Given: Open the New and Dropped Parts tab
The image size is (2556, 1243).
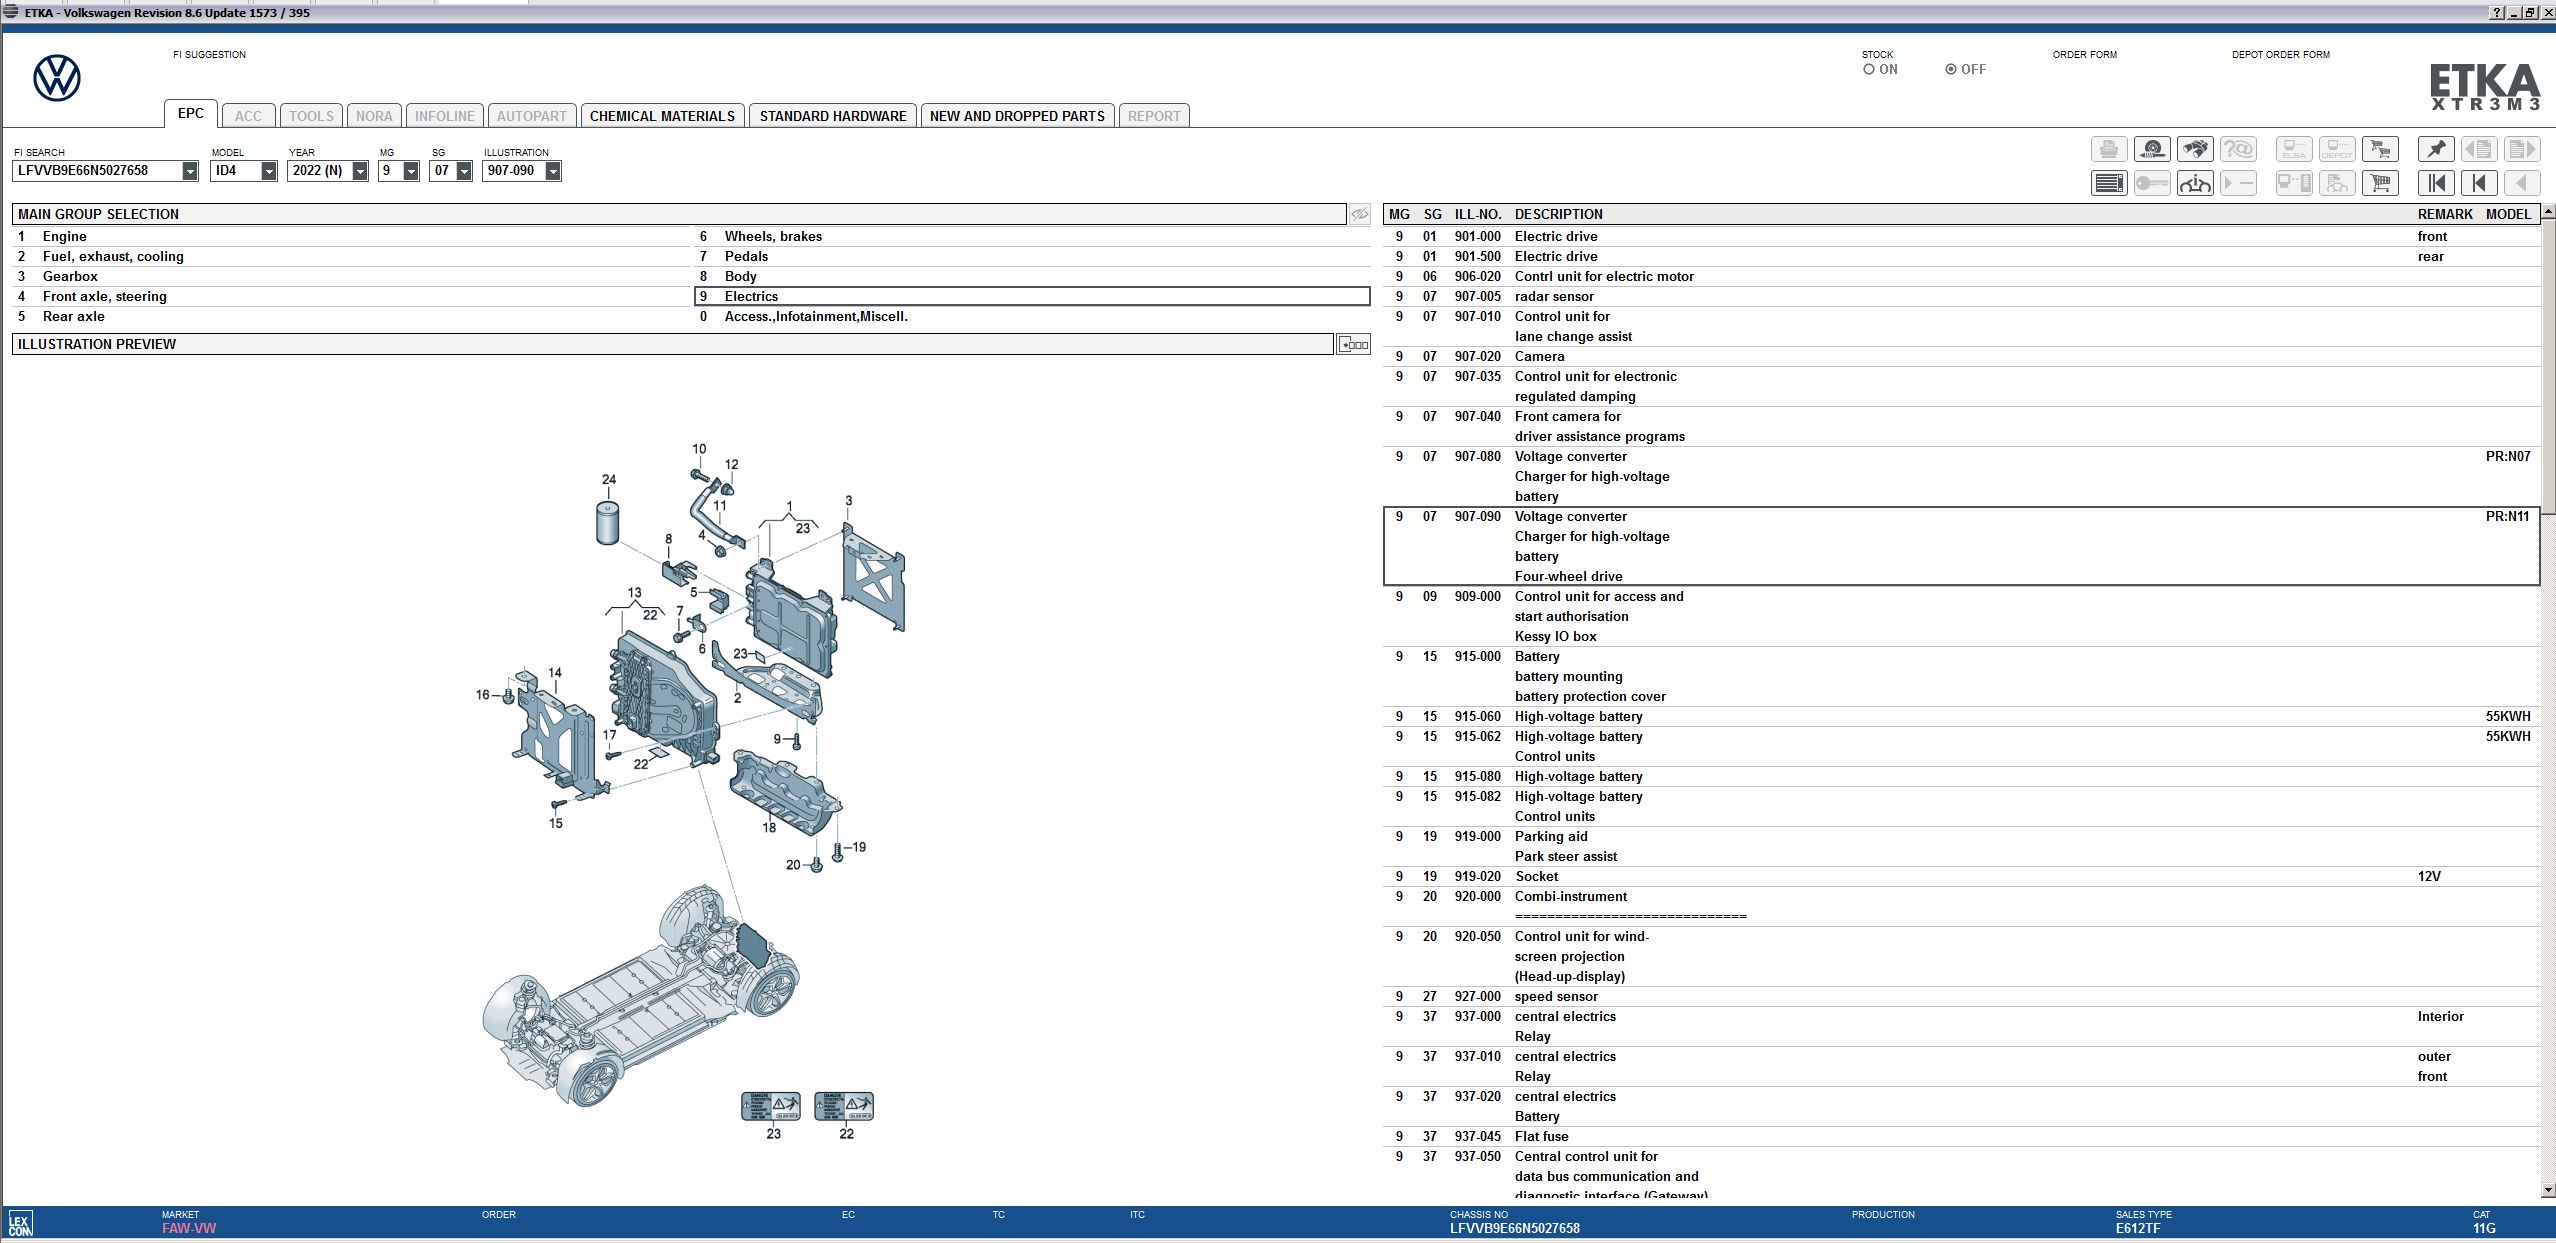Looking at the screenshot, I should [1017, 116].
